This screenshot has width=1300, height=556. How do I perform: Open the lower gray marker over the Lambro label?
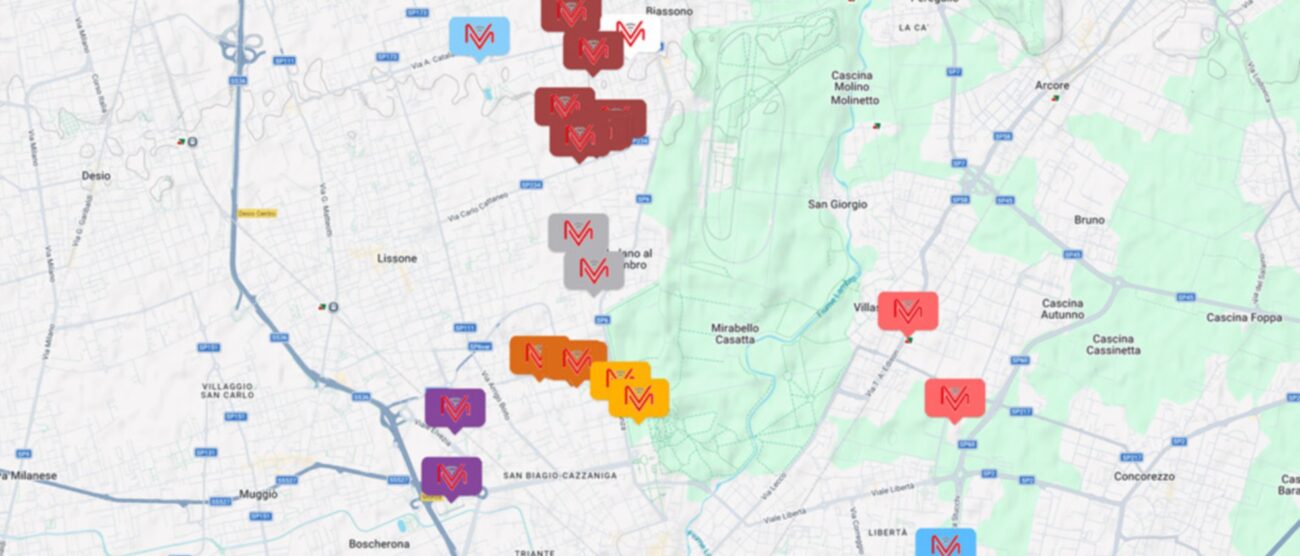tap(594, 271)
